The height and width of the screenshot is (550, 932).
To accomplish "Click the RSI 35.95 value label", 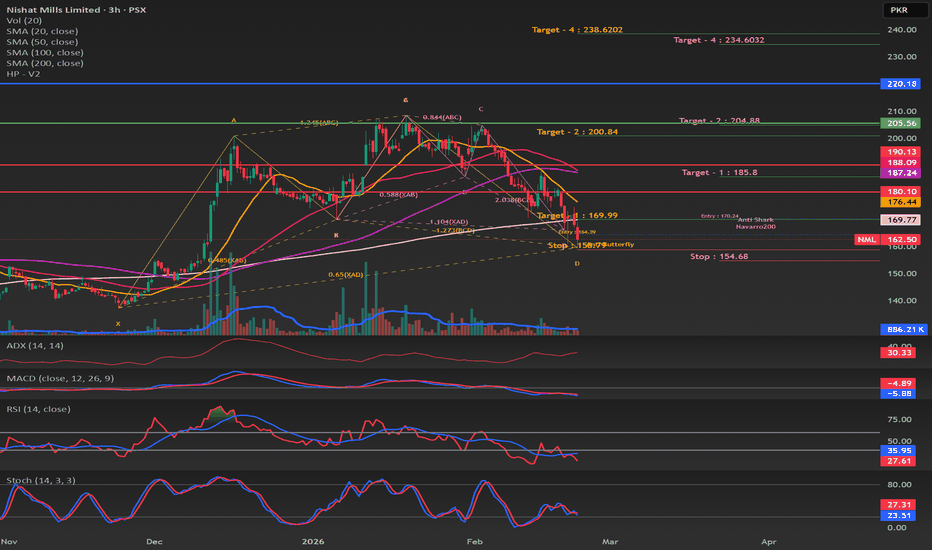I will 898,451.
